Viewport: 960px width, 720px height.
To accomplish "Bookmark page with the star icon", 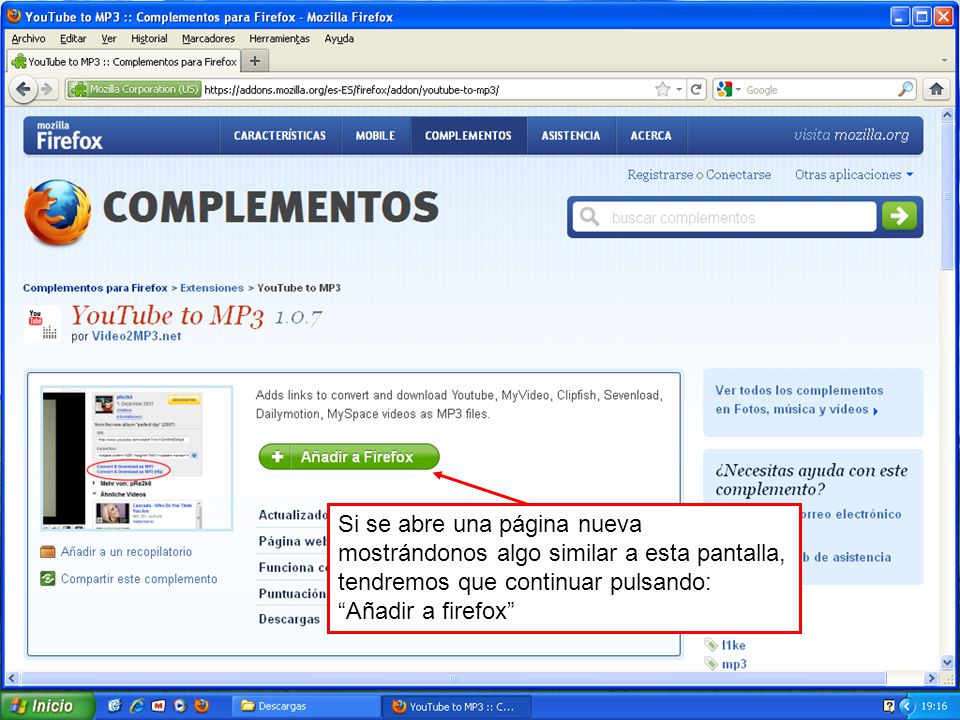I will coord(662,89).
